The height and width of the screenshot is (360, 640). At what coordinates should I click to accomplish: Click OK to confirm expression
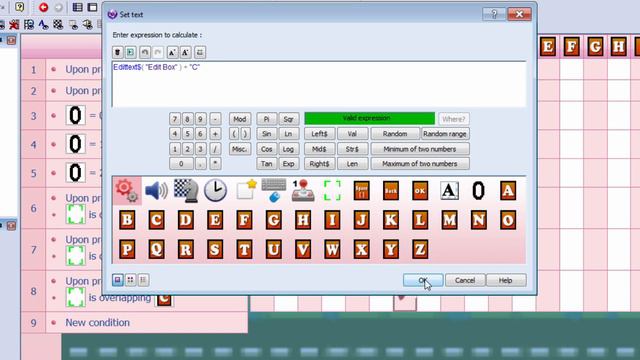pyautogui.click(x=423, y=280)
